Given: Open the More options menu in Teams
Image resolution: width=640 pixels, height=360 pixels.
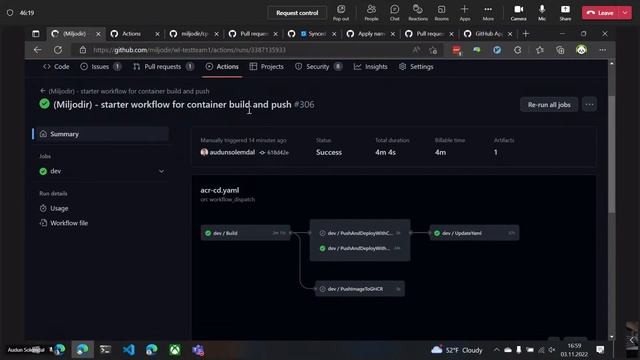Looking at the screenshot, I should pos(488,13).
